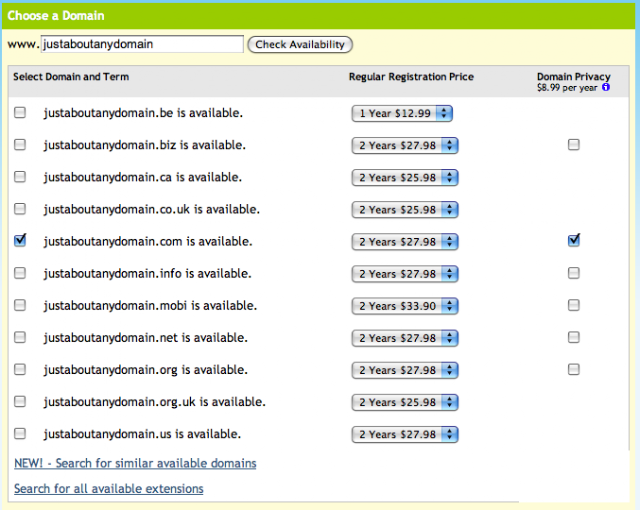Enable Domain Privacy for the .net domain
Image resolution: width=640 pixels, height=510 pixels.
coord(573,337)
